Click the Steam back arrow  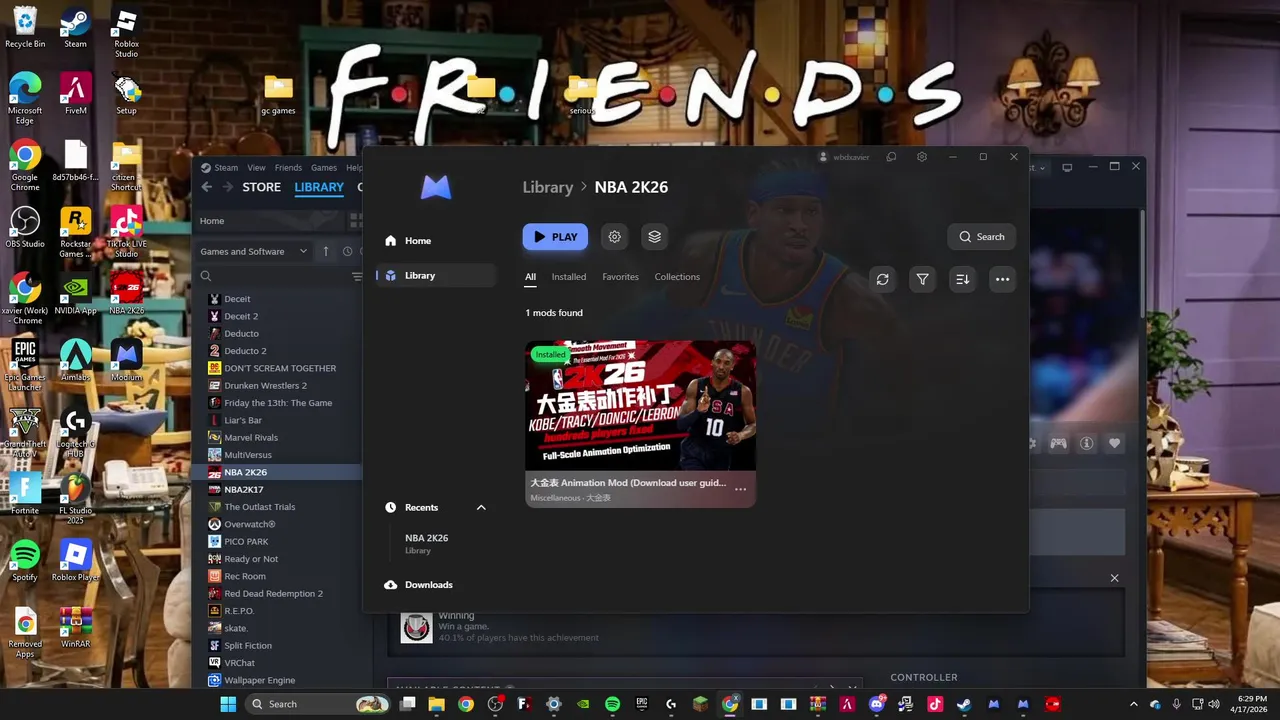click(x=207, y=187)
